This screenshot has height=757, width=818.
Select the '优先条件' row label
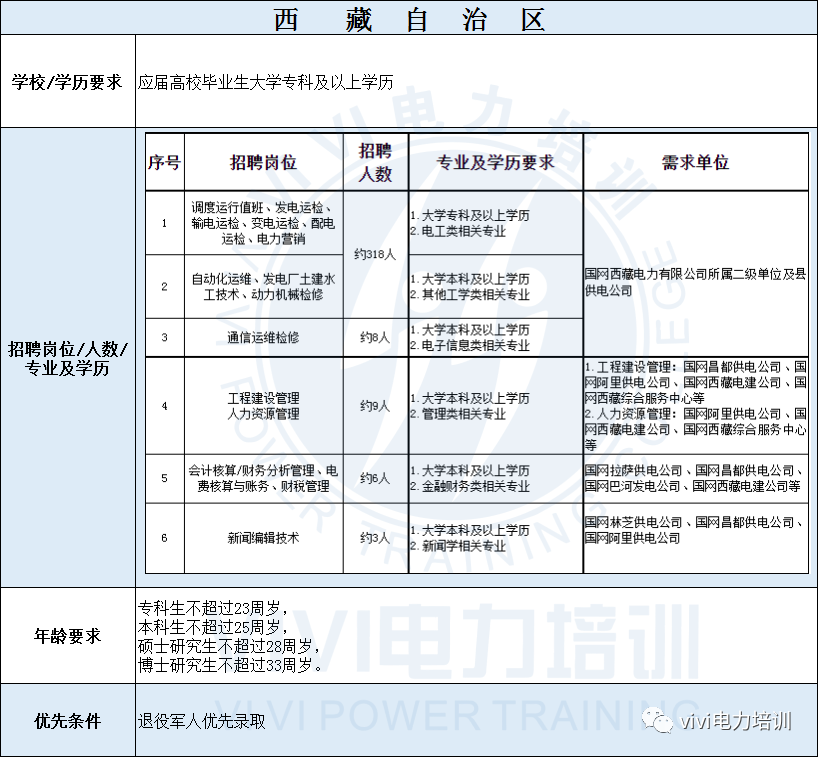(67, 721)
